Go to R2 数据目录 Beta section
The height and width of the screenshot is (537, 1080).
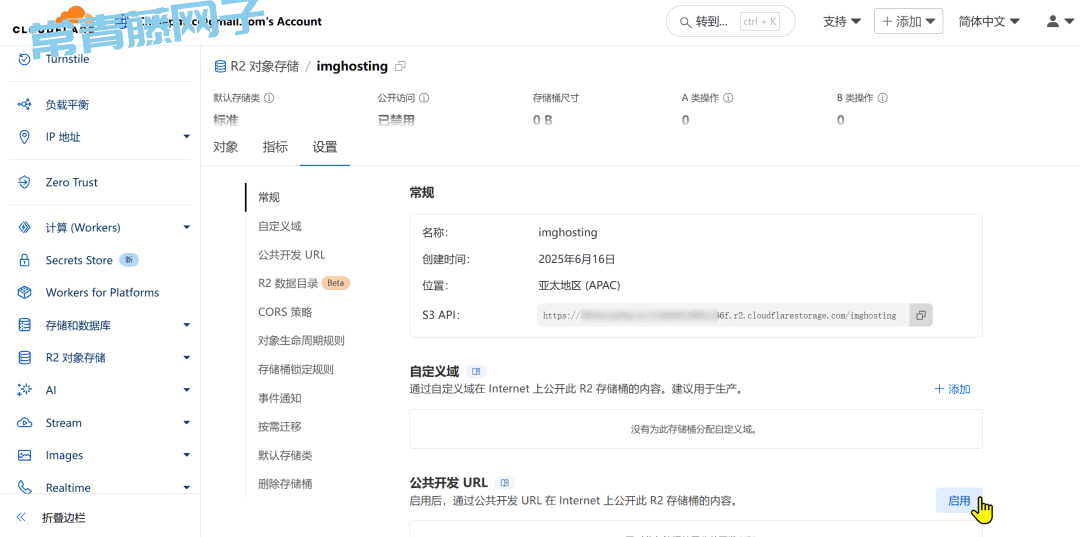tap(304, 283)
